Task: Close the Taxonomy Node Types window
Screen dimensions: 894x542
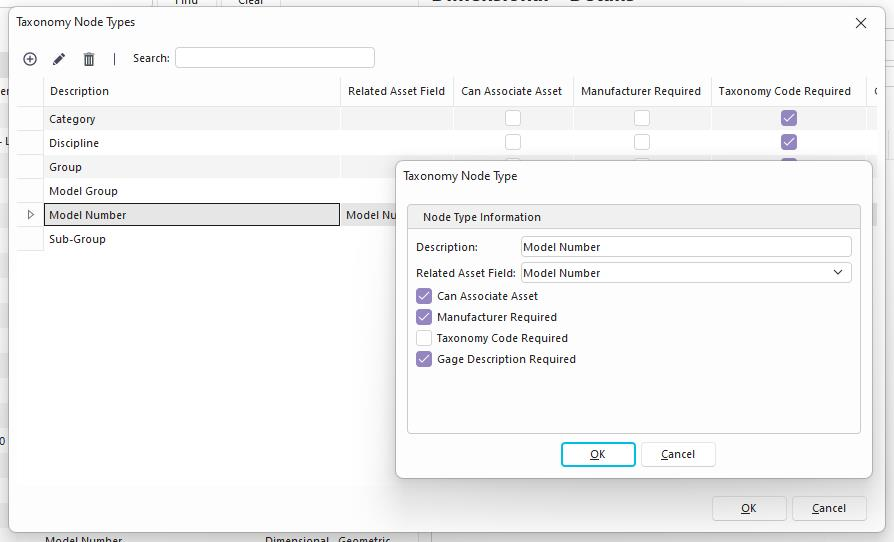Action: click(x=860, y=23)
